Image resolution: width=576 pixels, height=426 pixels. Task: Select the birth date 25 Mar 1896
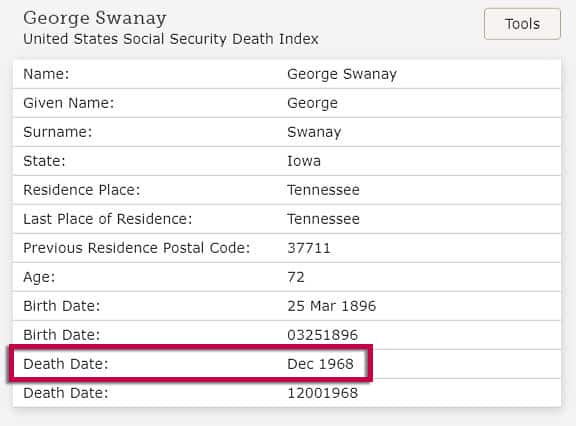click(x=332, y=306)
